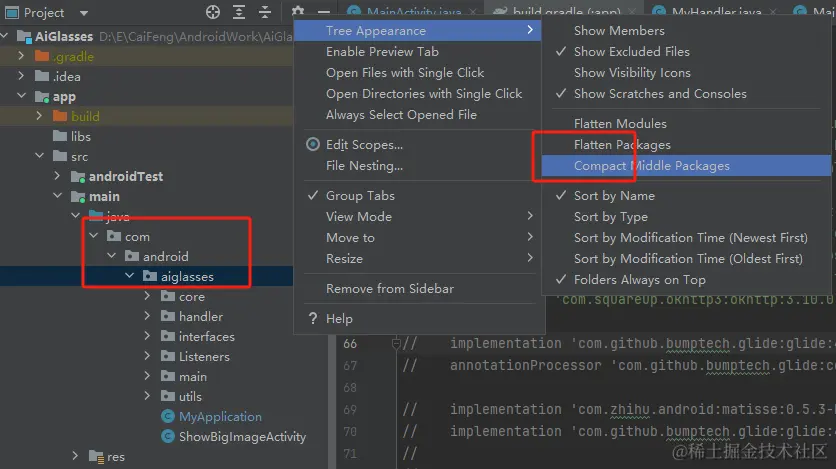Click the orange build folder icon
Screen dimensions: 836x469
60,116
